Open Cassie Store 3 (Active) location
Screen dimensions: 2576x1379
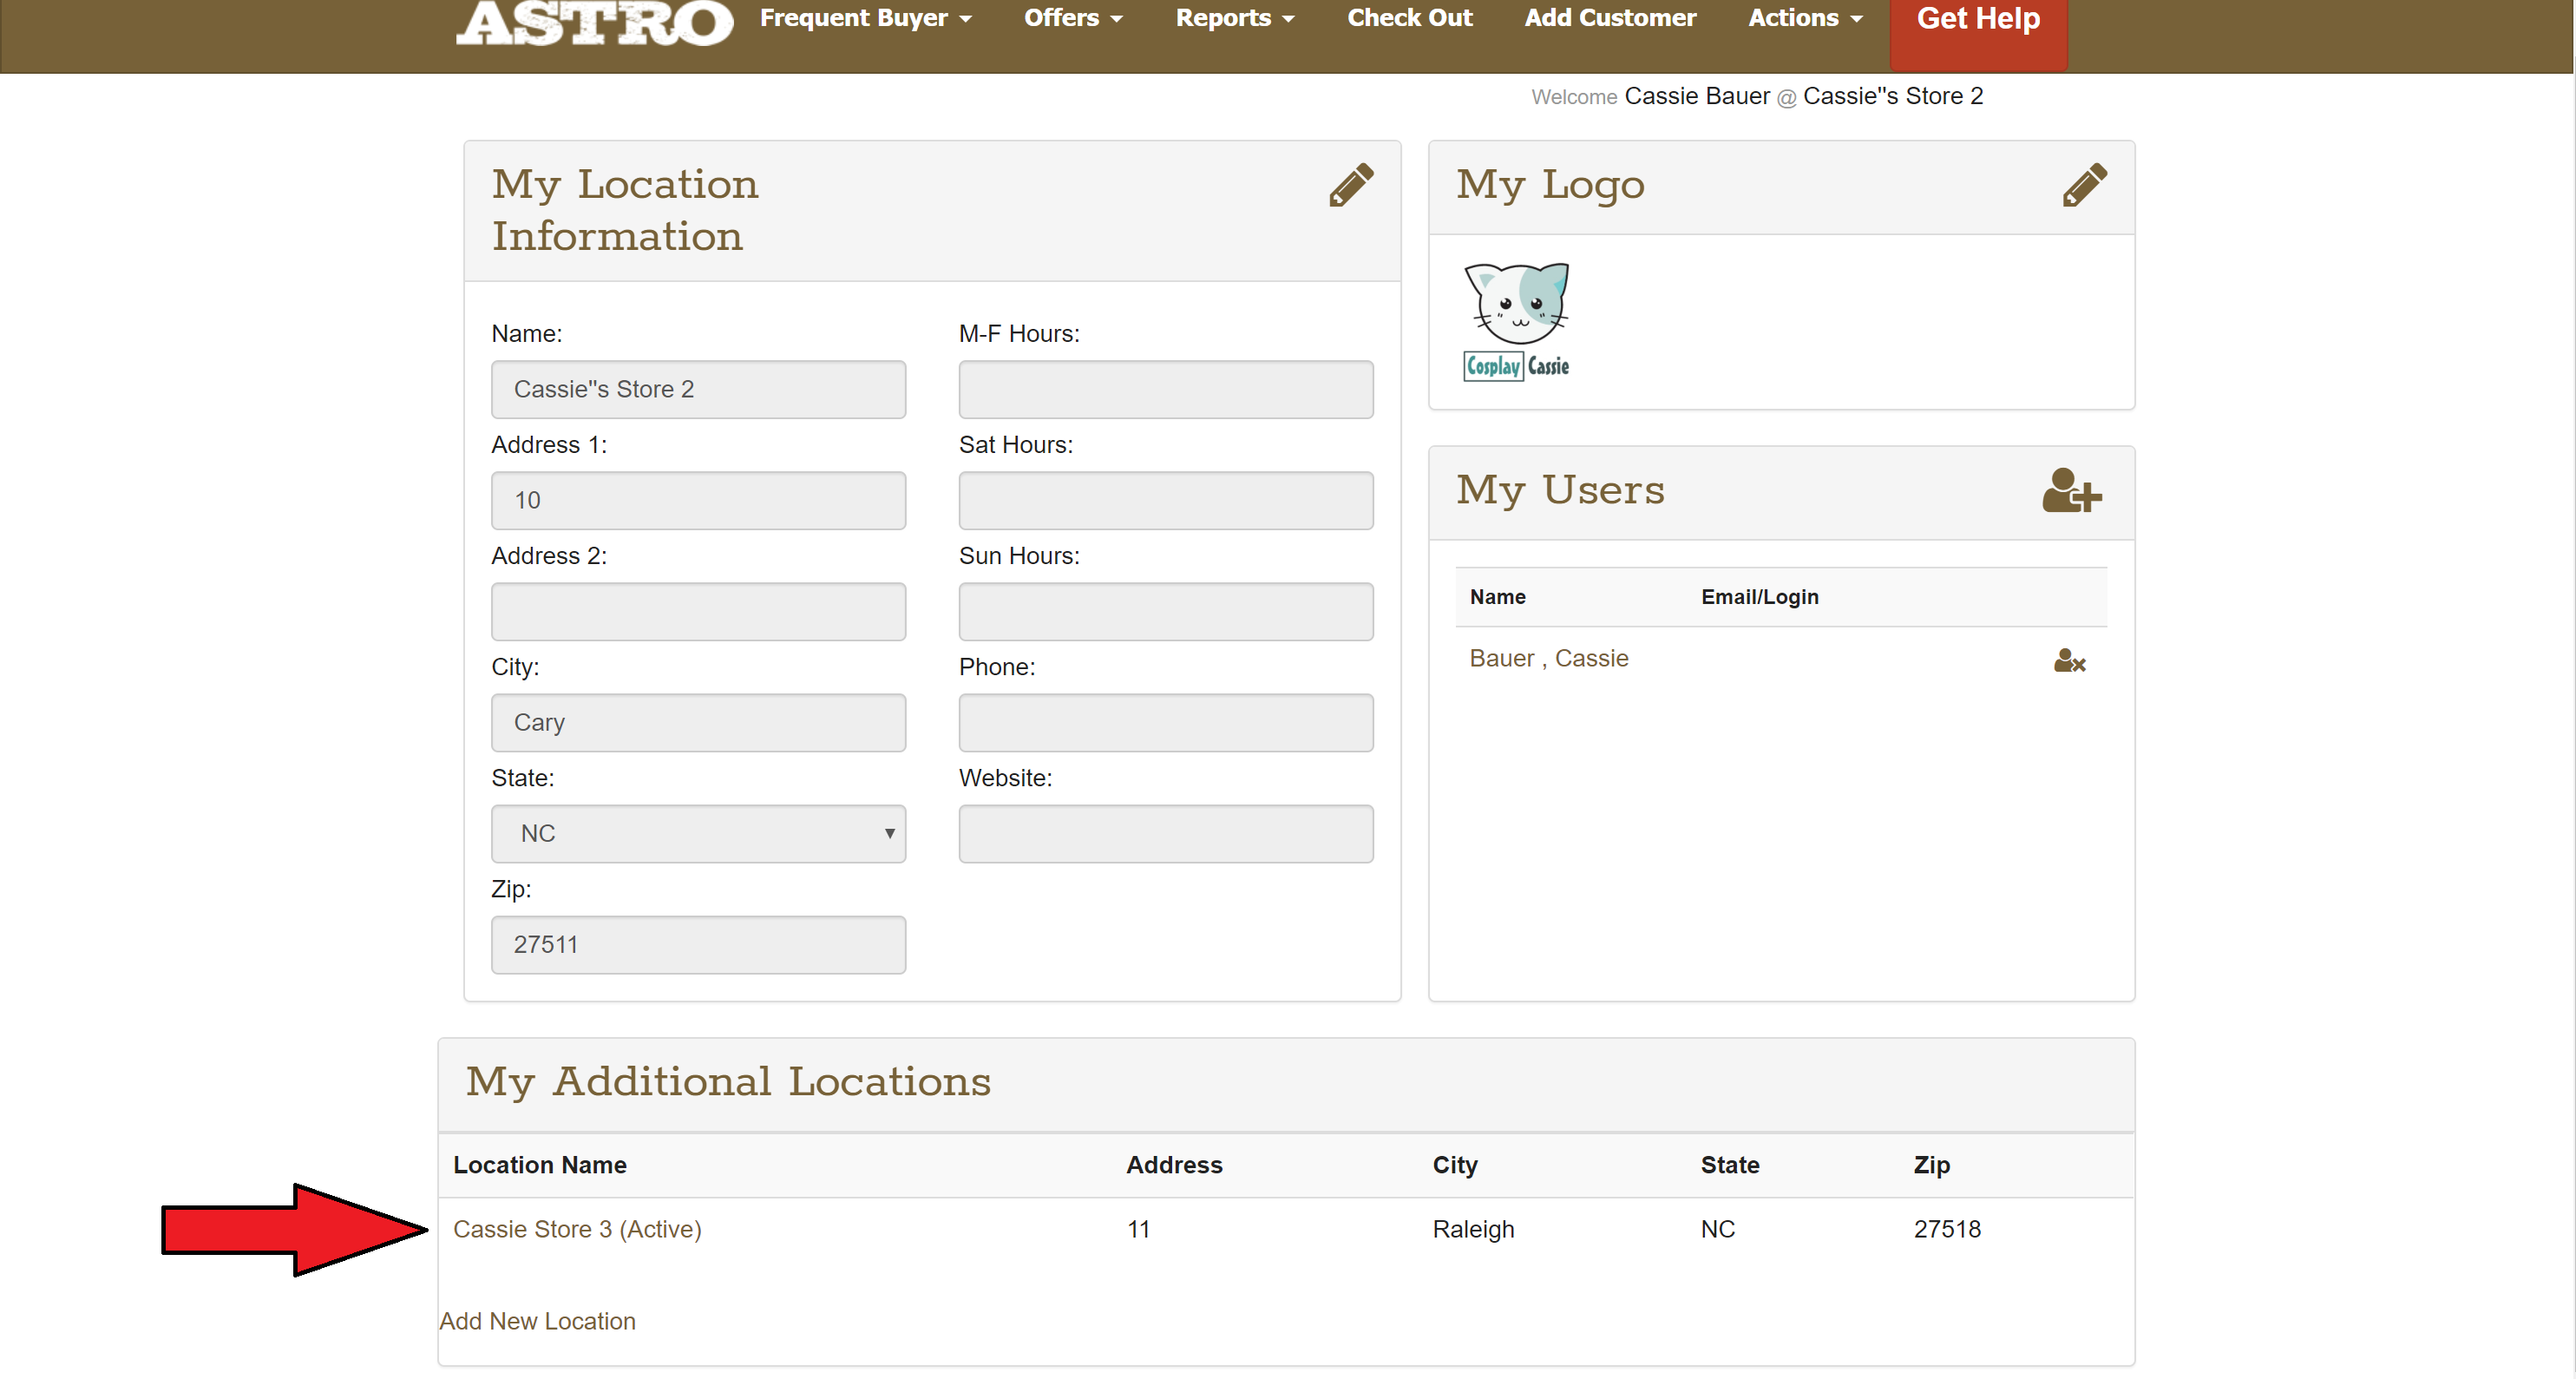tap(577, 1229)
